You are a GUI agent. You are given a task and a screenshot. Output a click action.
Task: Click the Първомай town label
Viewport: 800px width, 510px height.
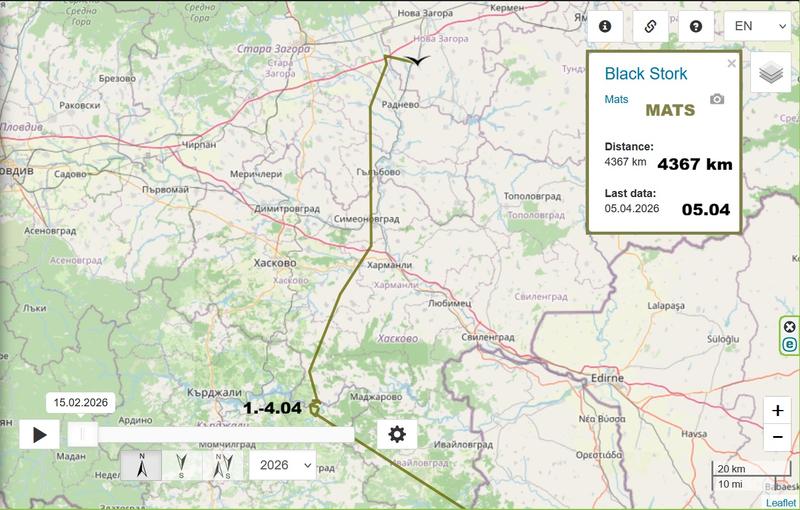(165, 190)
